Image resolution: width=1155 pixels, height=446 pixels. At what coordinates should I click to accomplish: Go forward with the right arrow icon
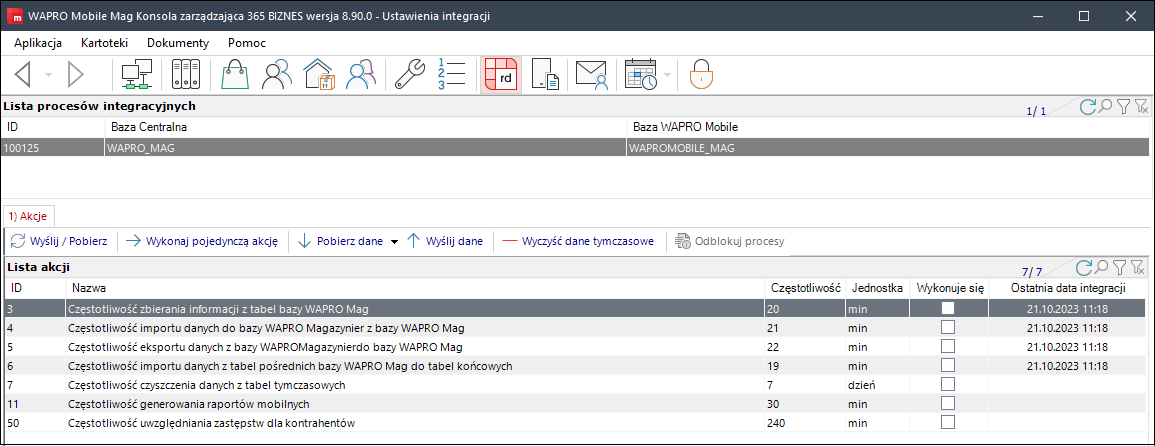(76, 74)
